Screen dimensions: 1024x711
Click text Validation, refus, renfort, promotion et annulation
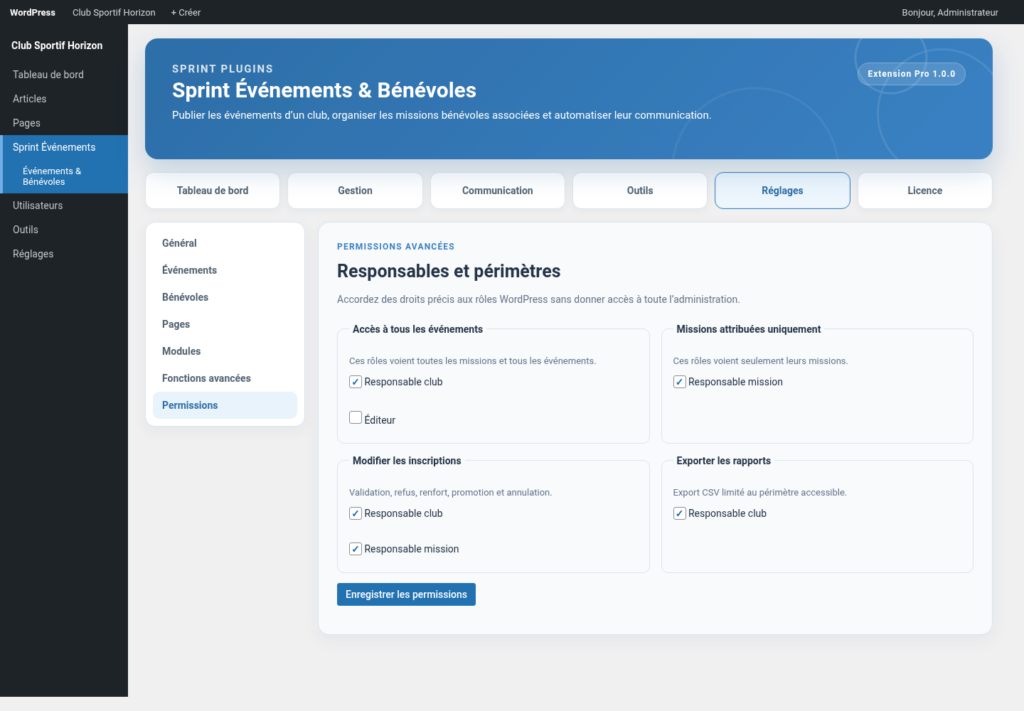click(x=451, y=492)
